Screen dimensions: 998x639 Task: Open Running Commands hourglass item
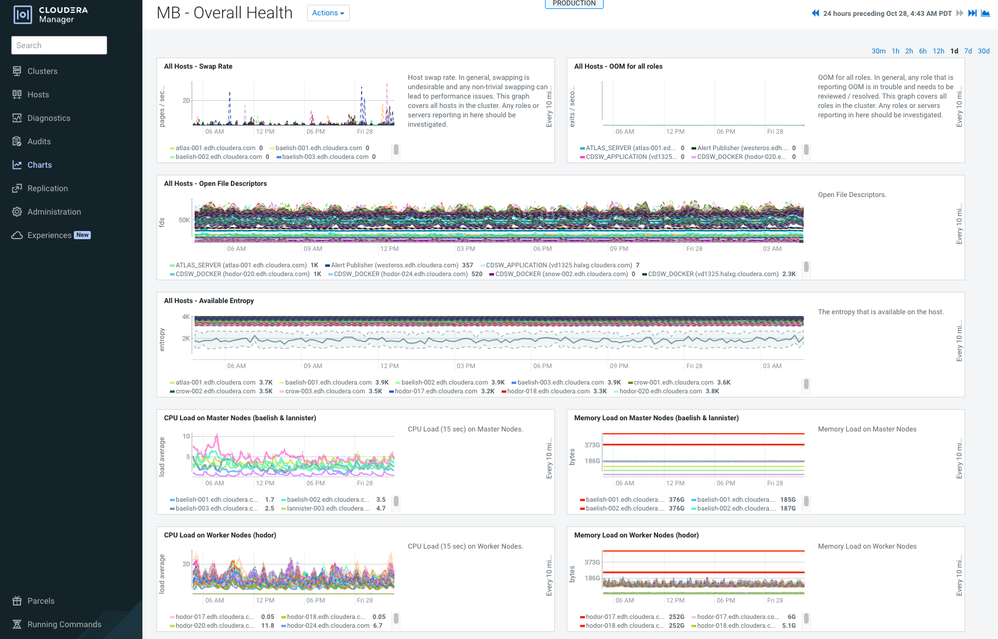[x=17, y=624]
